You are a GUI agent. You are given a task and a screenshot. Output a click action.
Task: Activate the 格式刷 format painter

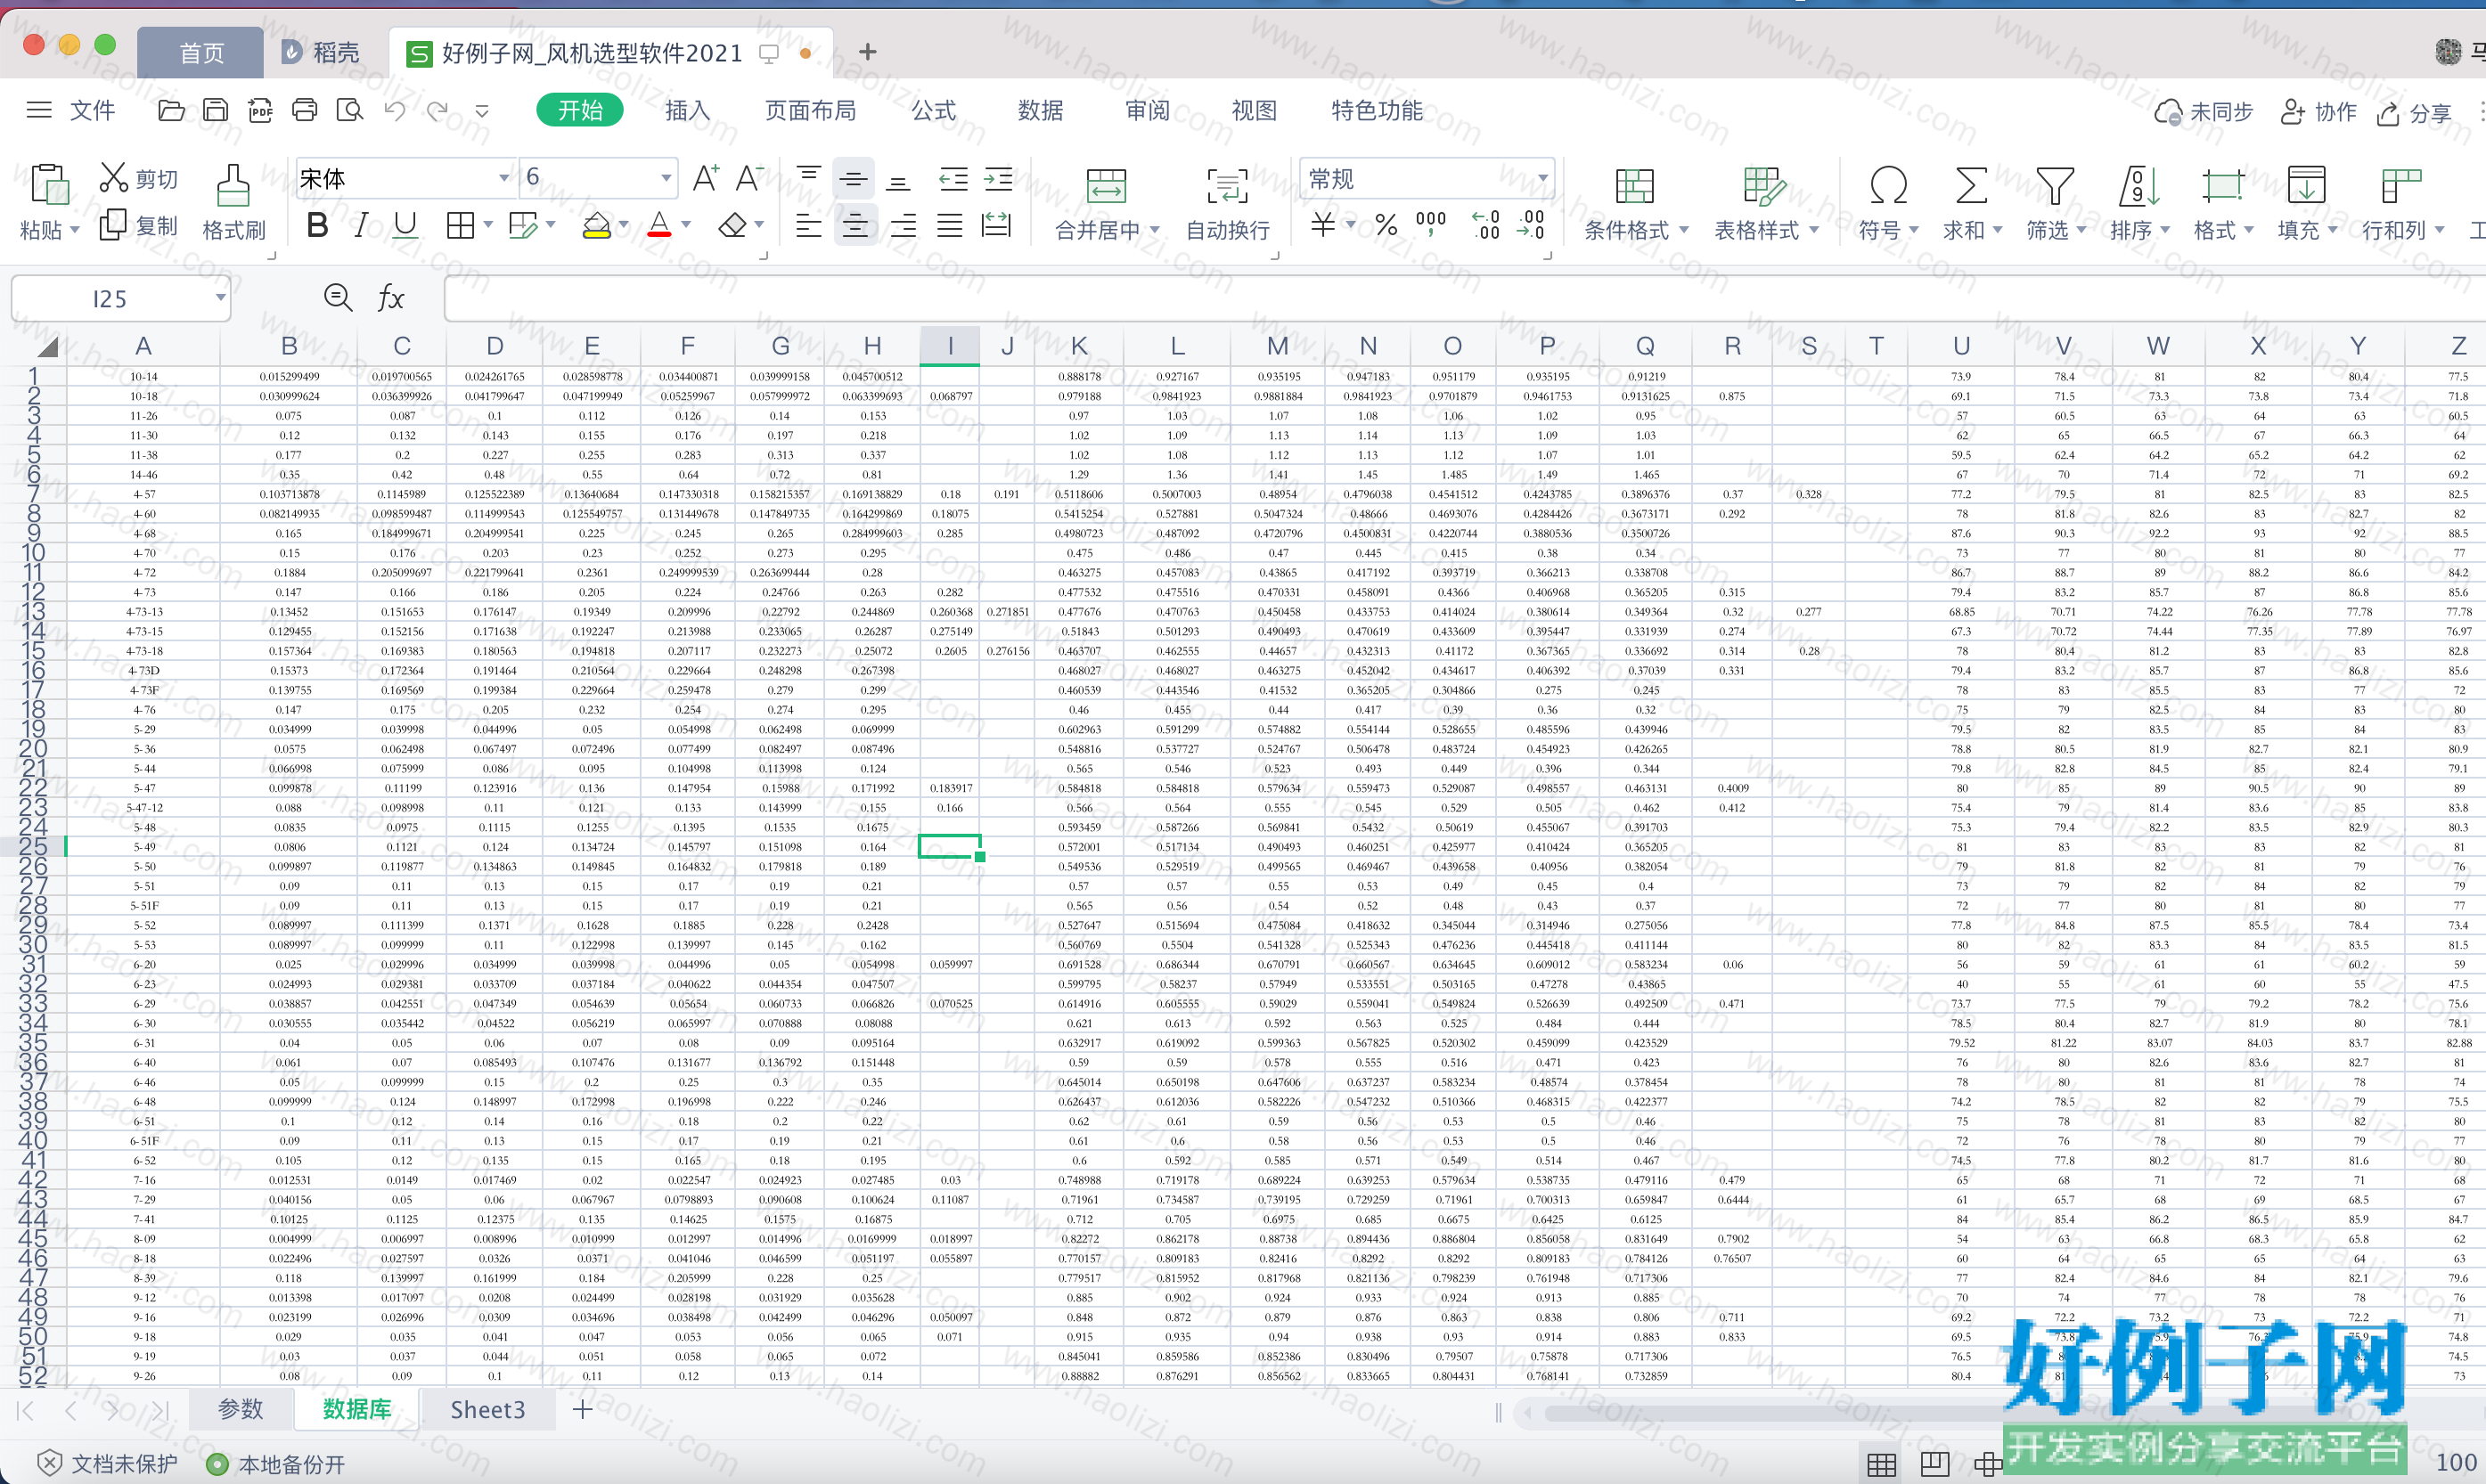[x=233, y=203]
